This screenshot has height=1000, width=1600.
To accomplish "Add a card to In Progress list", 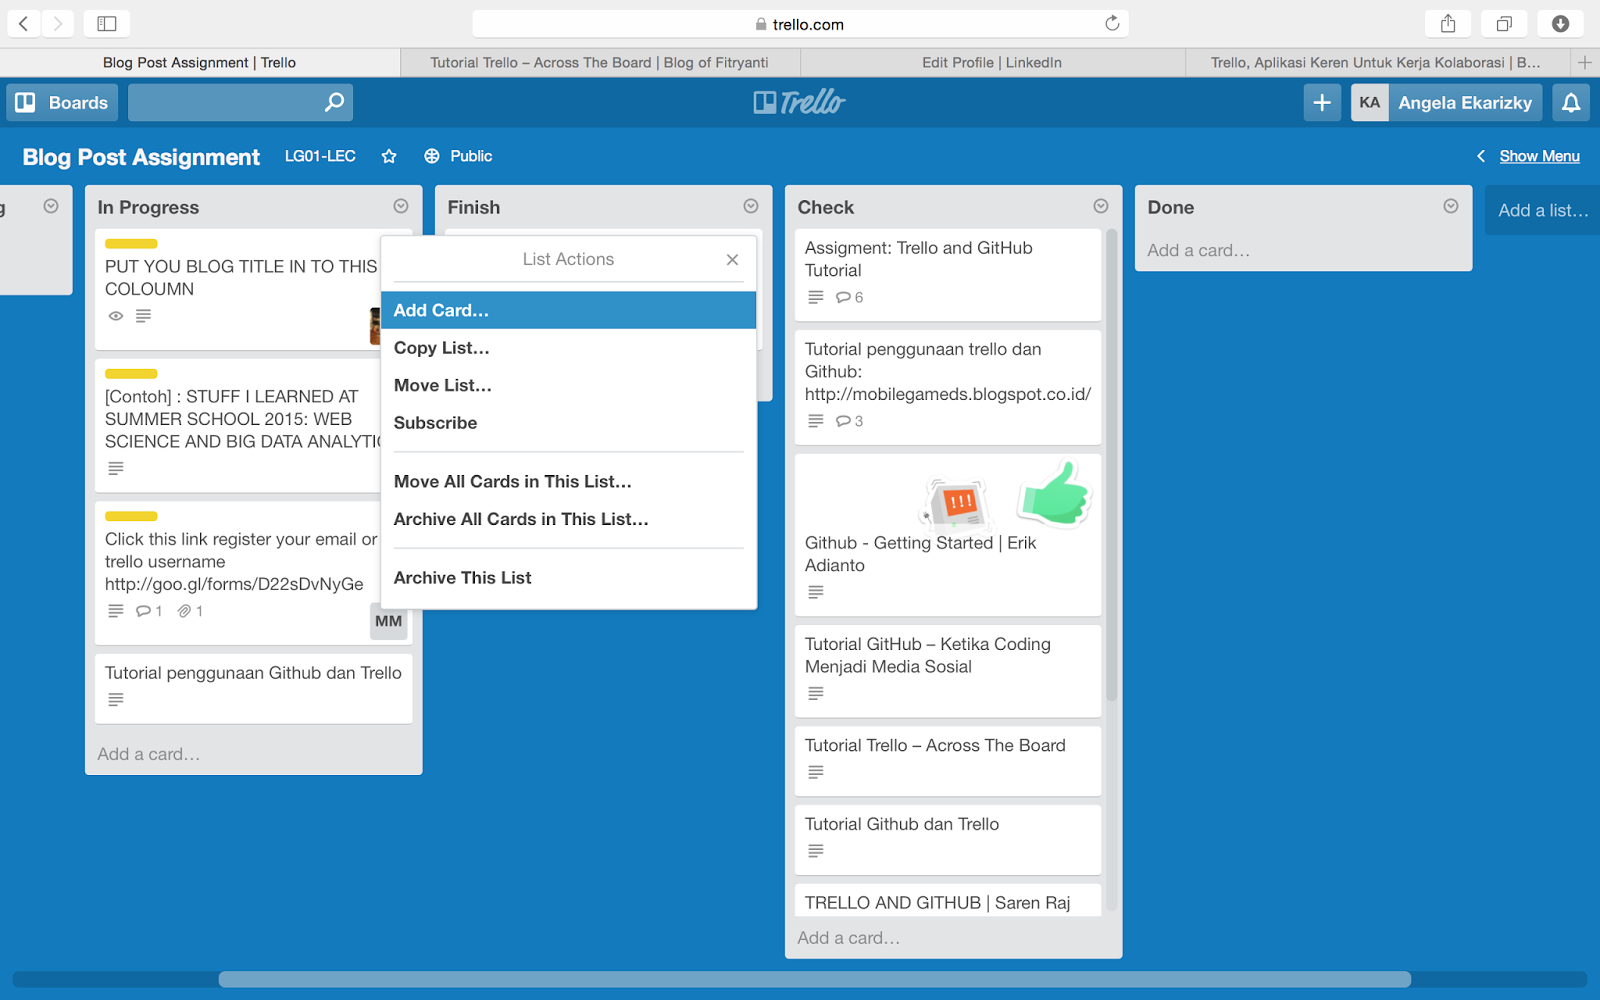I will point(149,754).
